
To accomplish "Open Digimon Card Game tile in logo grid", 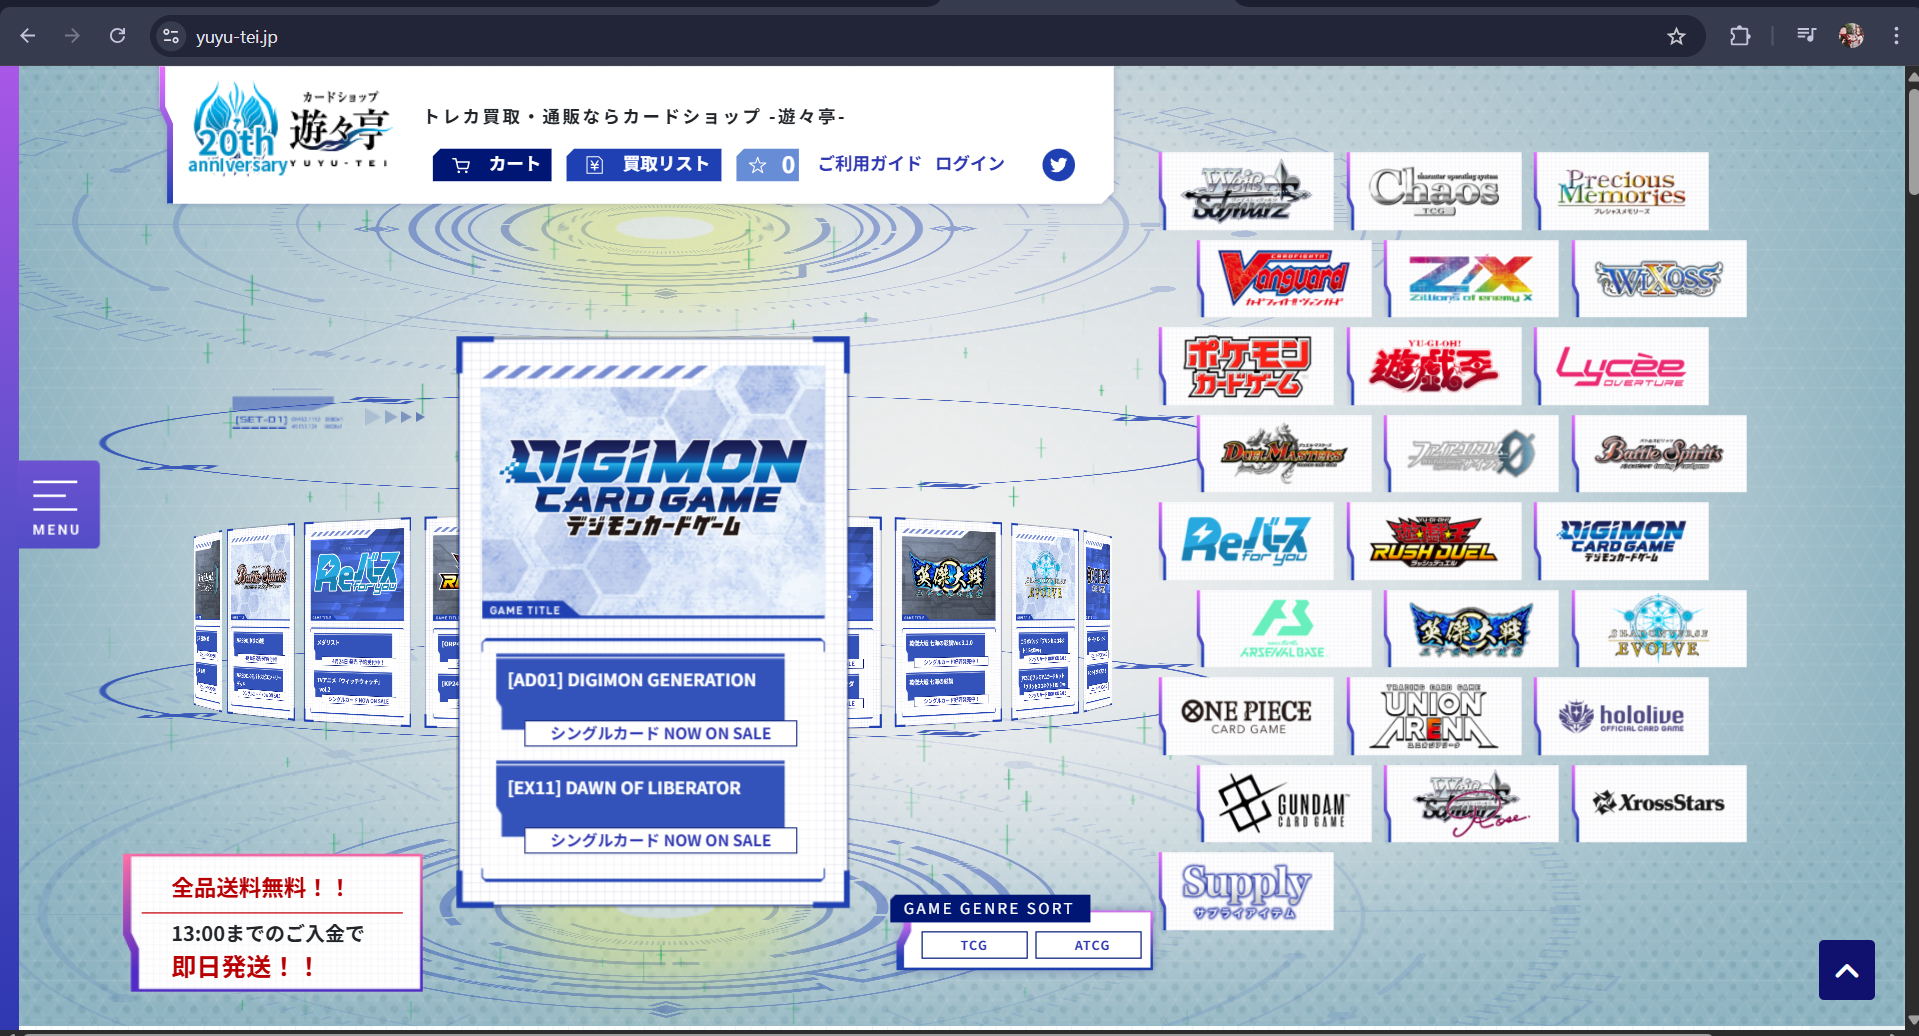I will point(1622,541).
